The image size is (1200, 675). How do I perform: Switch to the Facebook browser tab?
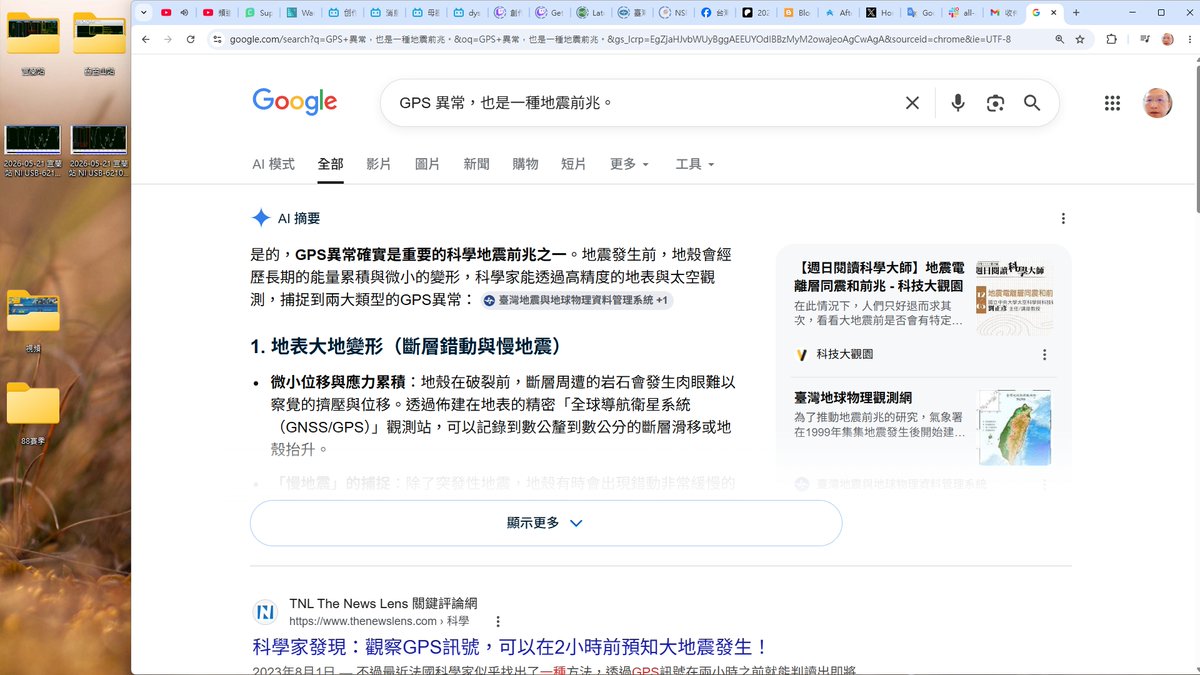pos(716,13)
